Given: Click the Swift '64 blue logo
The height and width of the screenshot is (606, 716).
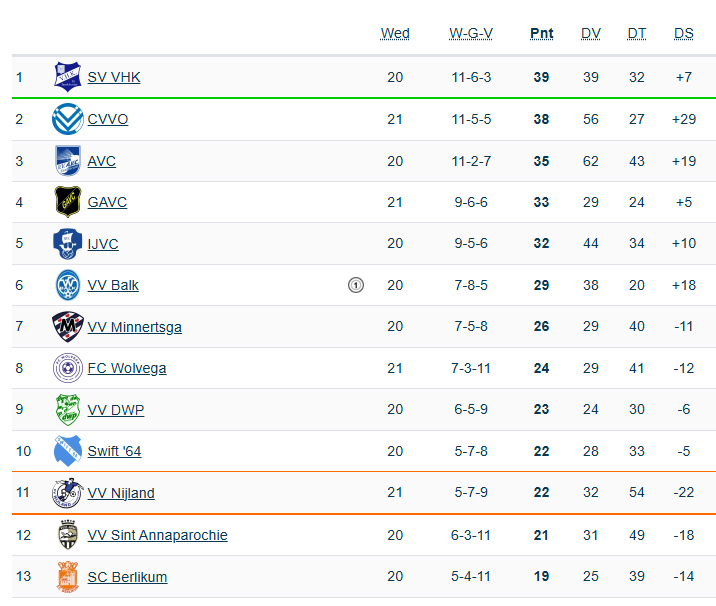Looking at the screenshot, I should coord(68,451).
